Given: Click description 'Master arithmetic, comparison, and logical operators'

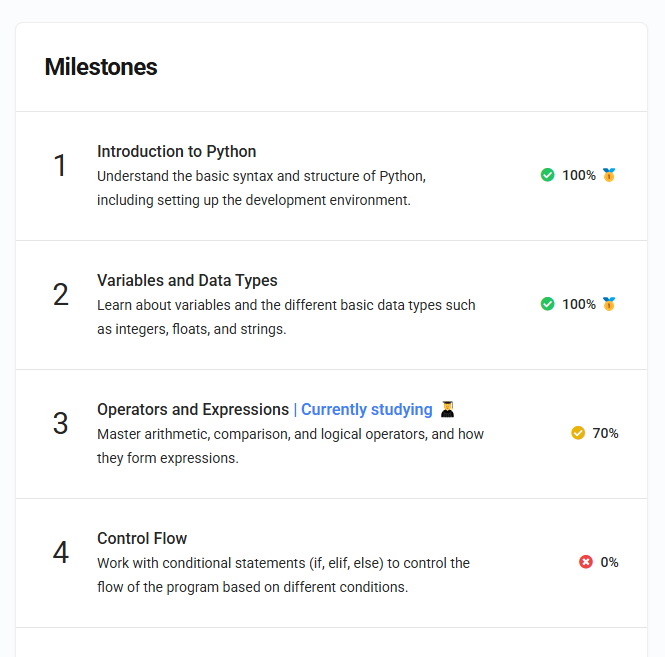Looking at the screenshot, I should point(291,446).
